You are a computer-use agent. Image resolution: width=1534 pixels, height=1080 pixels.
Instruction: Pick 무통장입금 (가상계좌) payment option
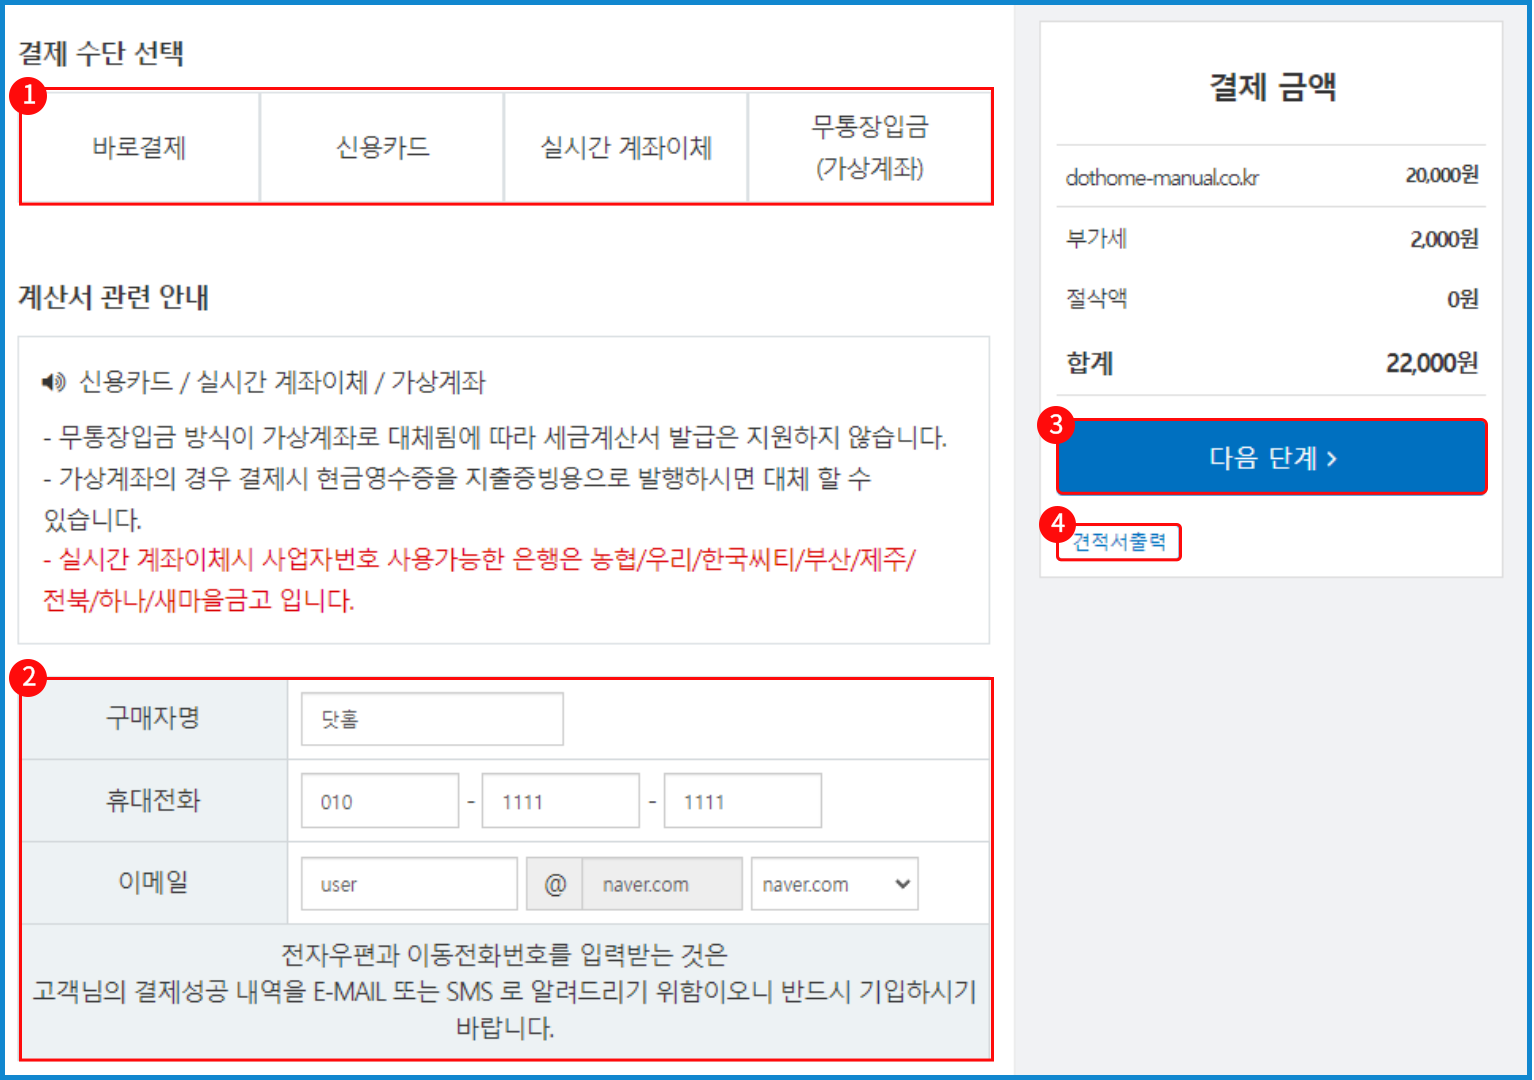(869, 148)
